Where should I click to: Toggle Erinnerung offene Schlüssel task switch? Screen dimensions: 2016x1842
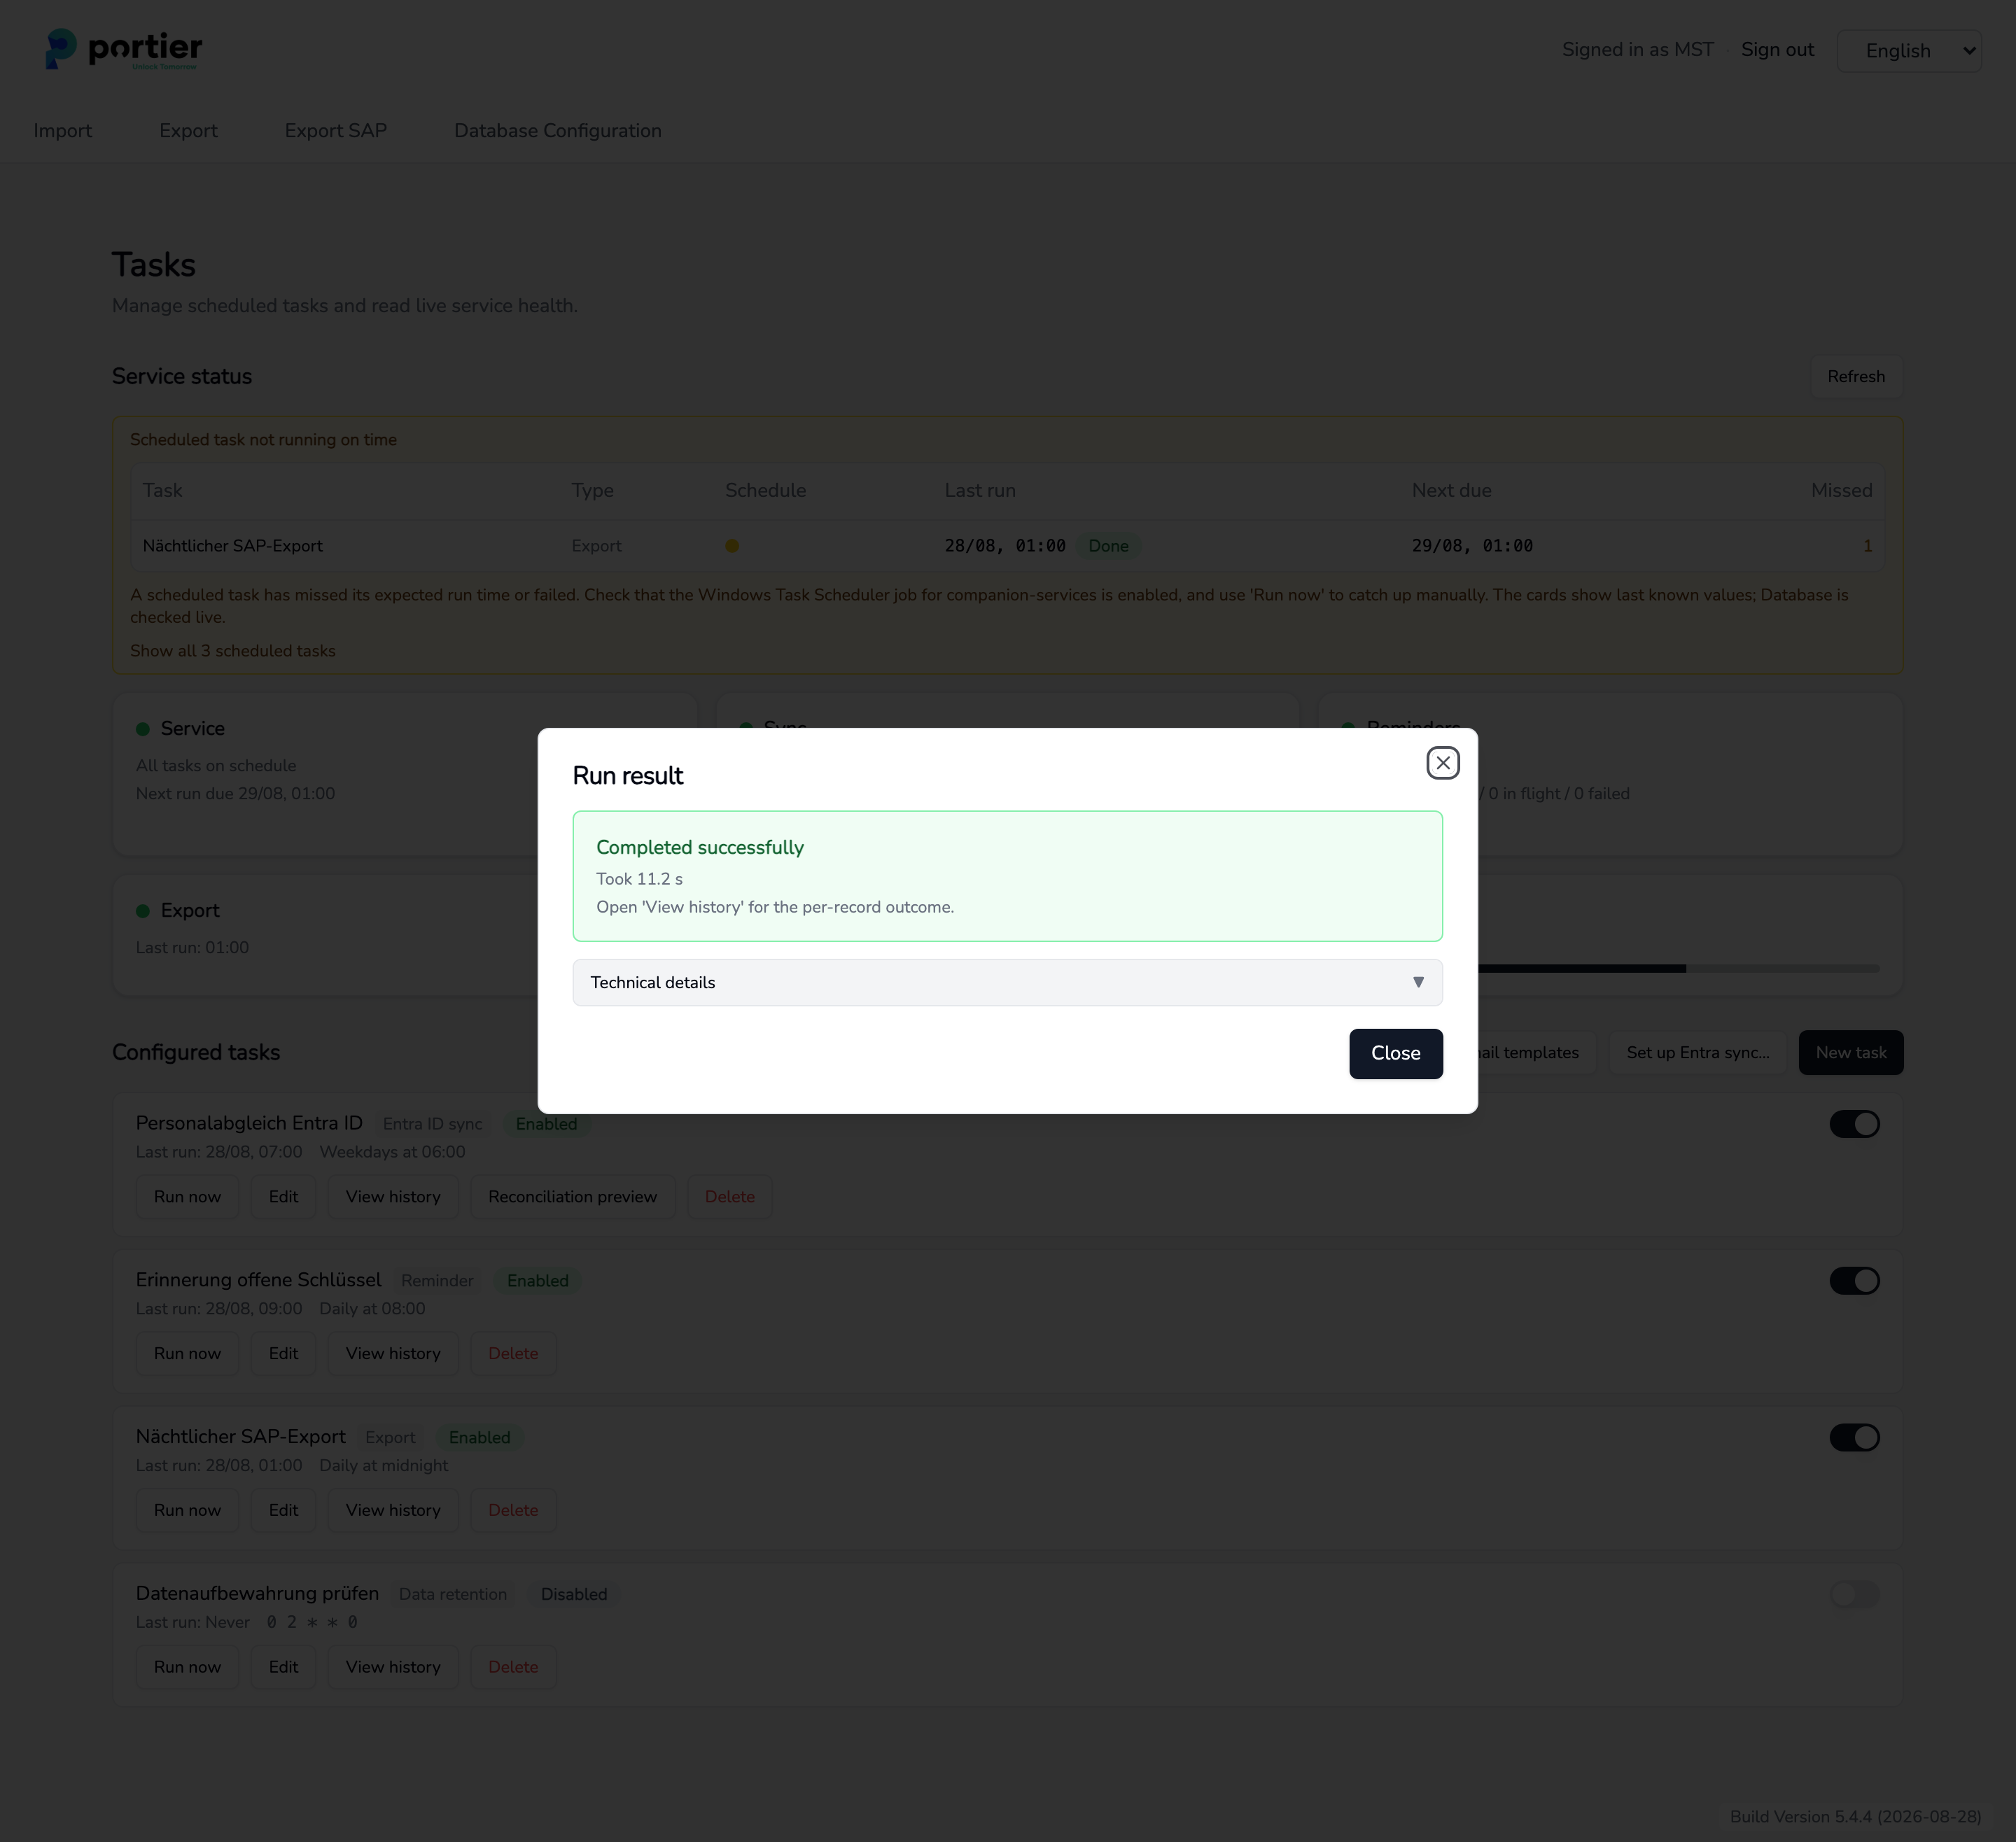click(1854, 1281)
